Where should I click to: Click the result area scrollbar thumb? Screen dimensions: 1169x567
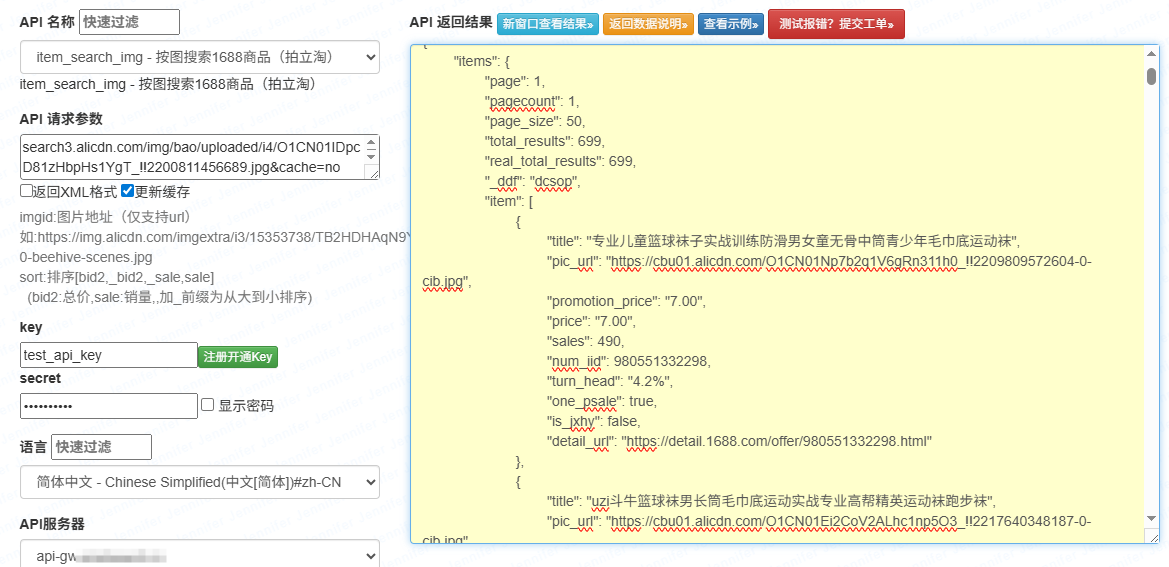click(x=1152, y=75)
